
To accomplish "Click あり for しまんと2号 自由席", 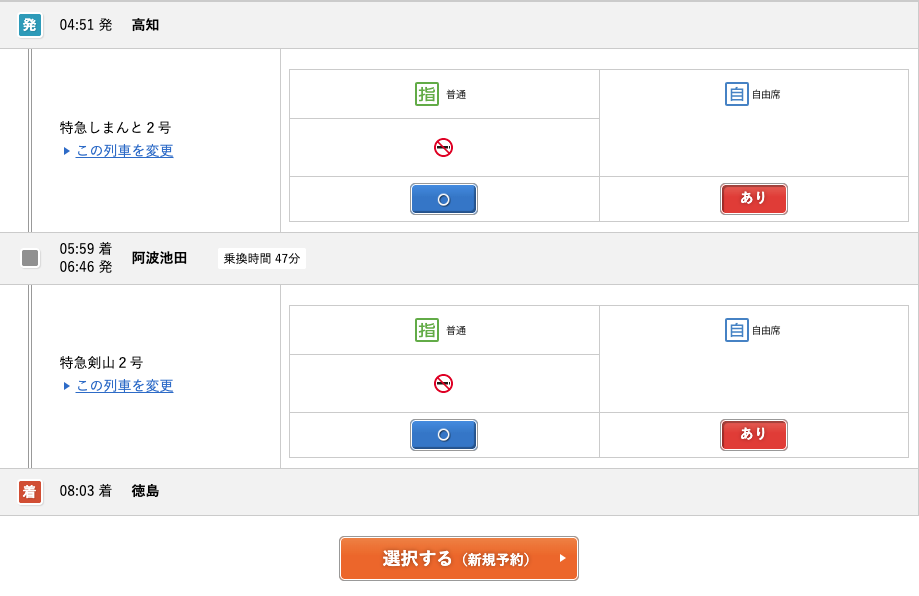I will pos(753,199).
